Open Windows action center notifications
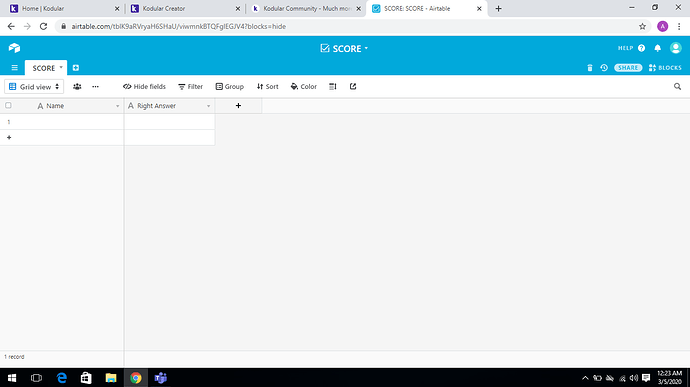690x387 pixels. click(x=646, y=378)
